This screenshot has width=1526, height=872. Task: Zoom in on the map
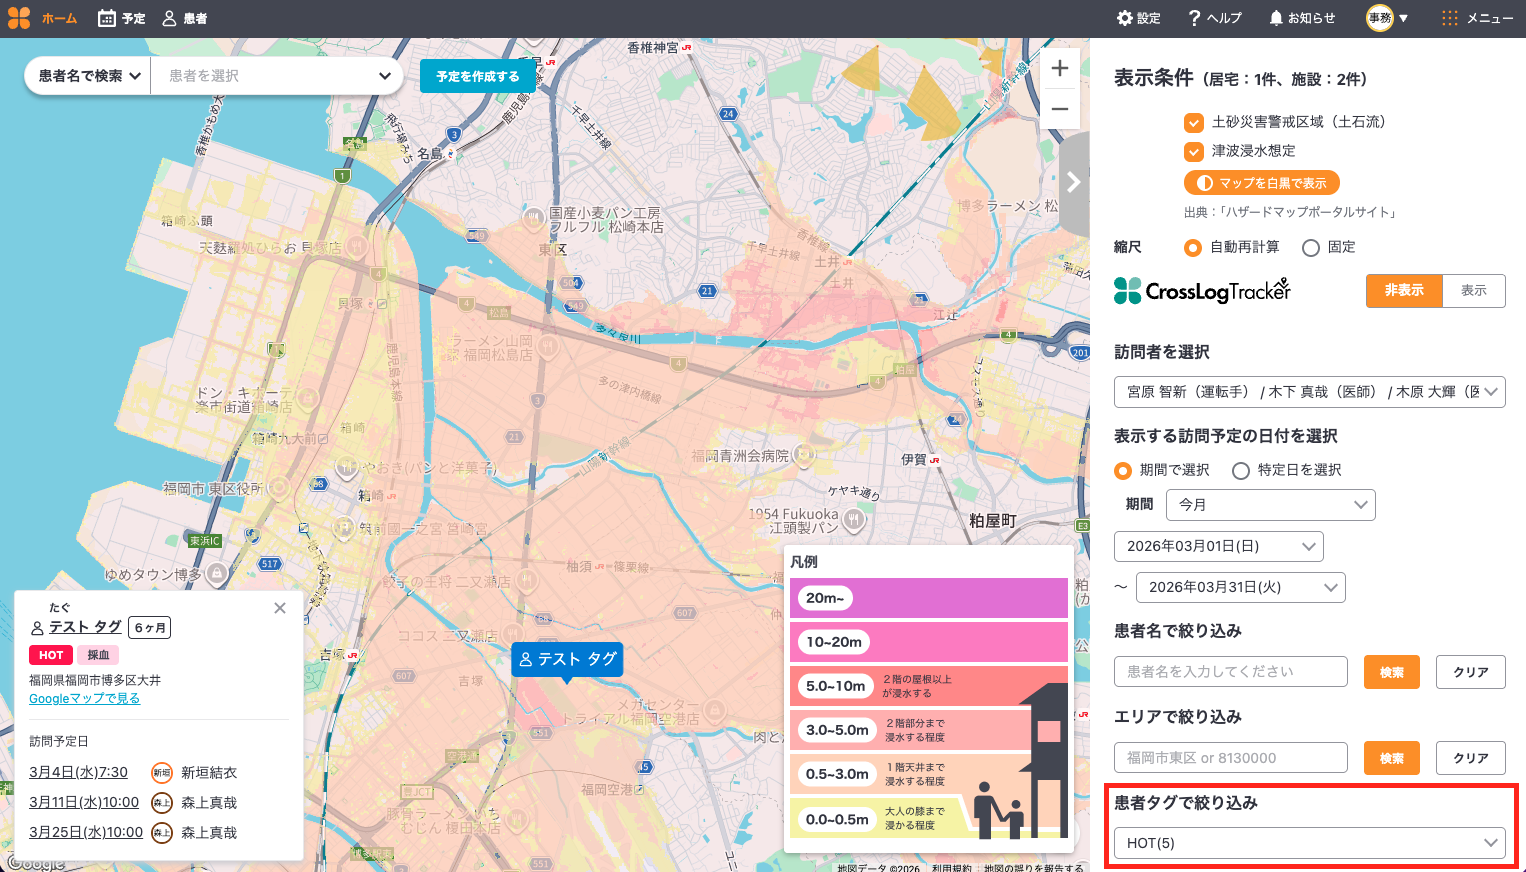(1060, 68)
